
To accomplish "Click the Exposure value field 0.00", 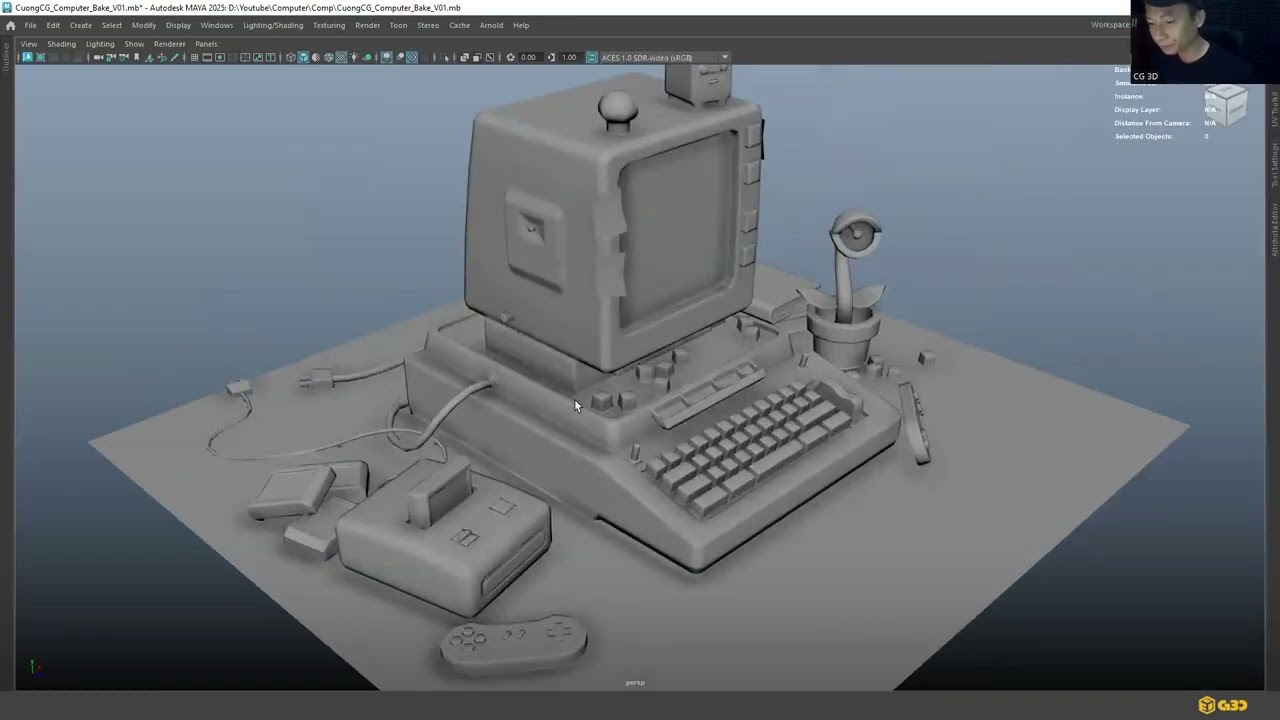I will pyautogui.click(x=530, y=57).
